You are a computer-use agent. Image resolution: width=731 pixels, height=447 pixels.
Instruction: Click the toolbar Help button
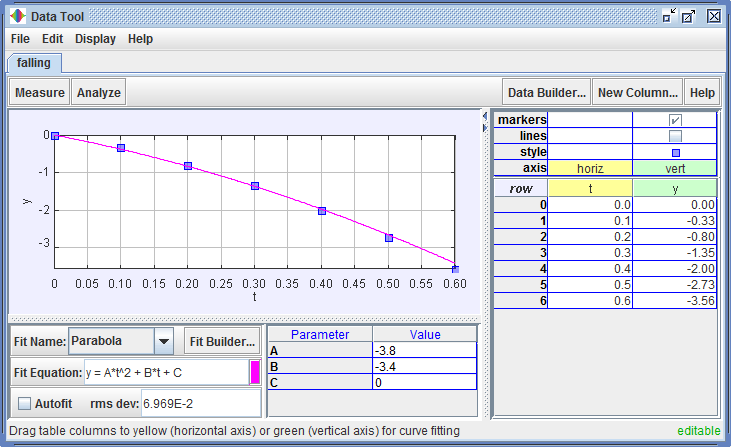tap(702, 92)
